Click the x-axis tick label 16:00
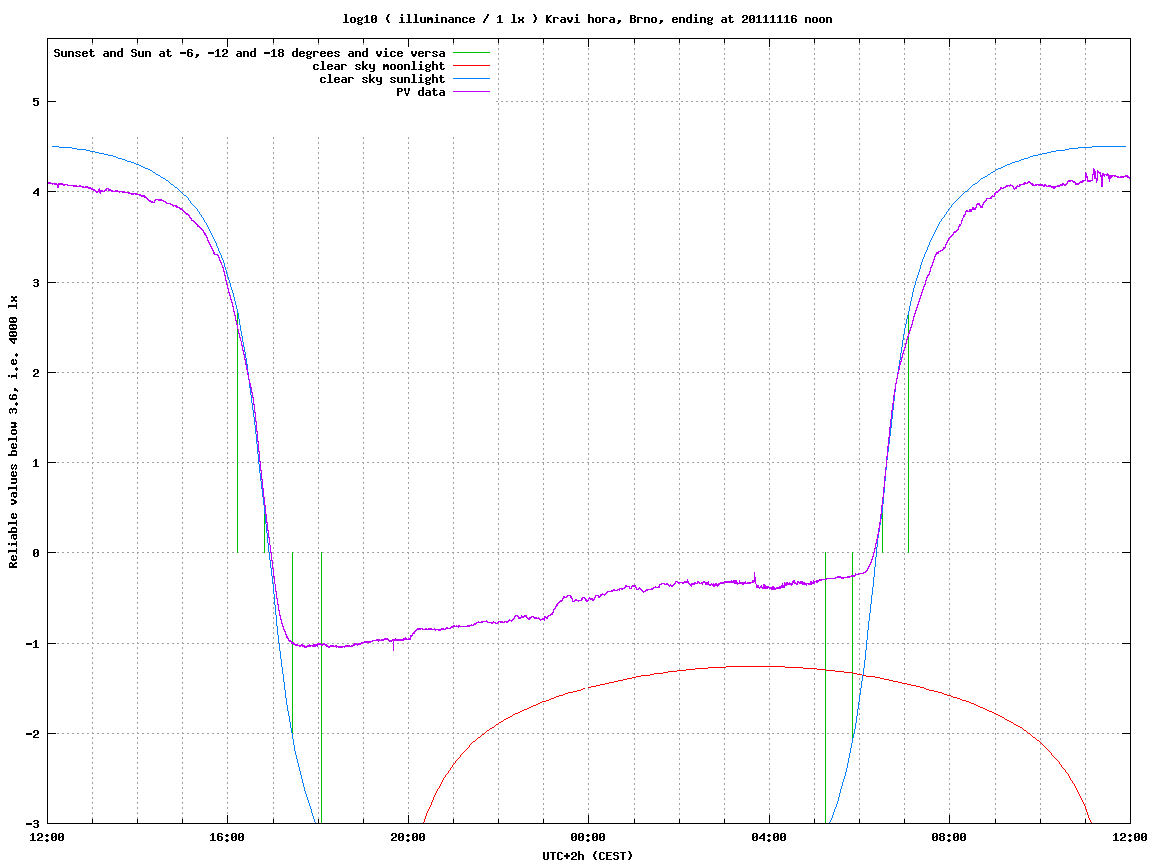 pos(228,837)
